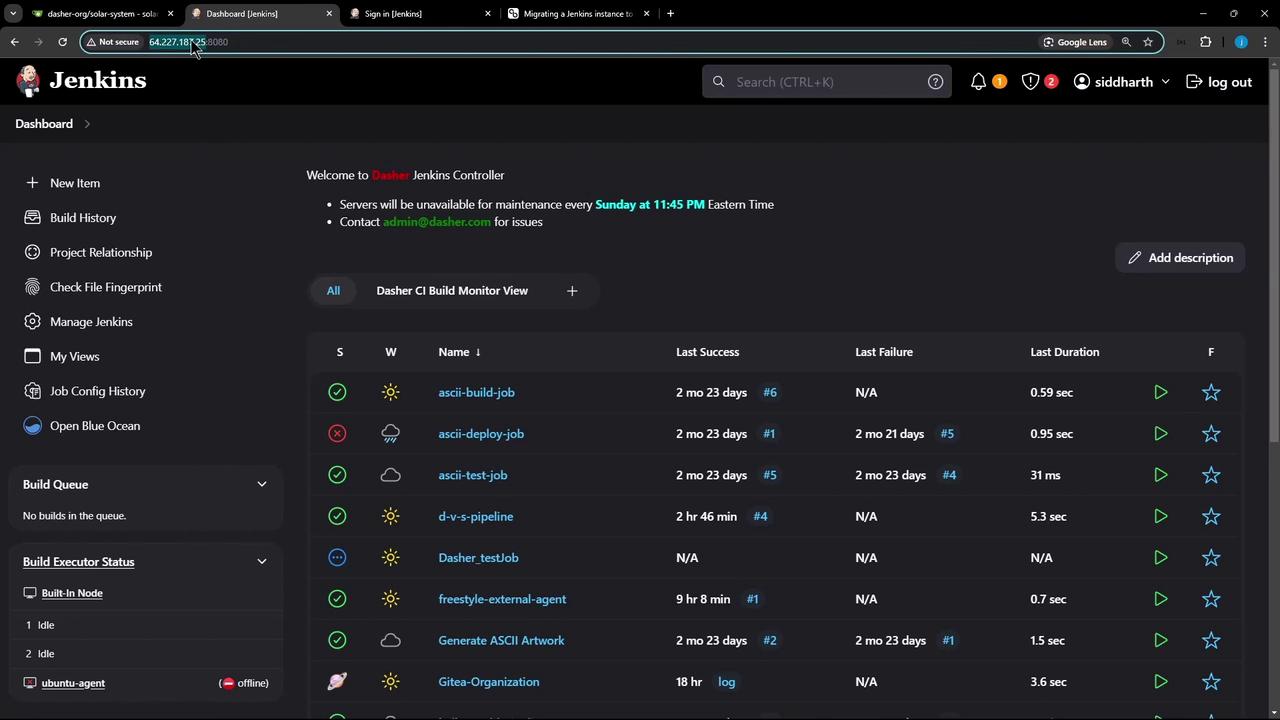Schedule a build for Gitea-Organization

(x=1160, y=682)
